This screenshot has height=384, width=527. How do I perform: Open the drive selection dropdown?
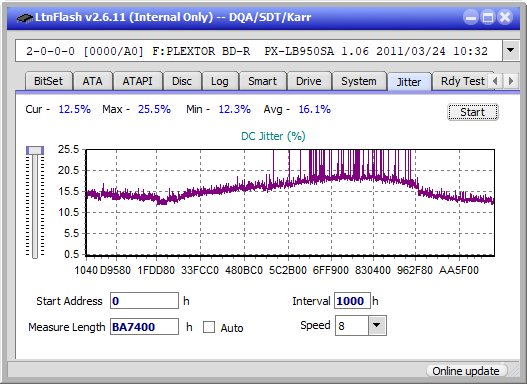click(511, 51)
